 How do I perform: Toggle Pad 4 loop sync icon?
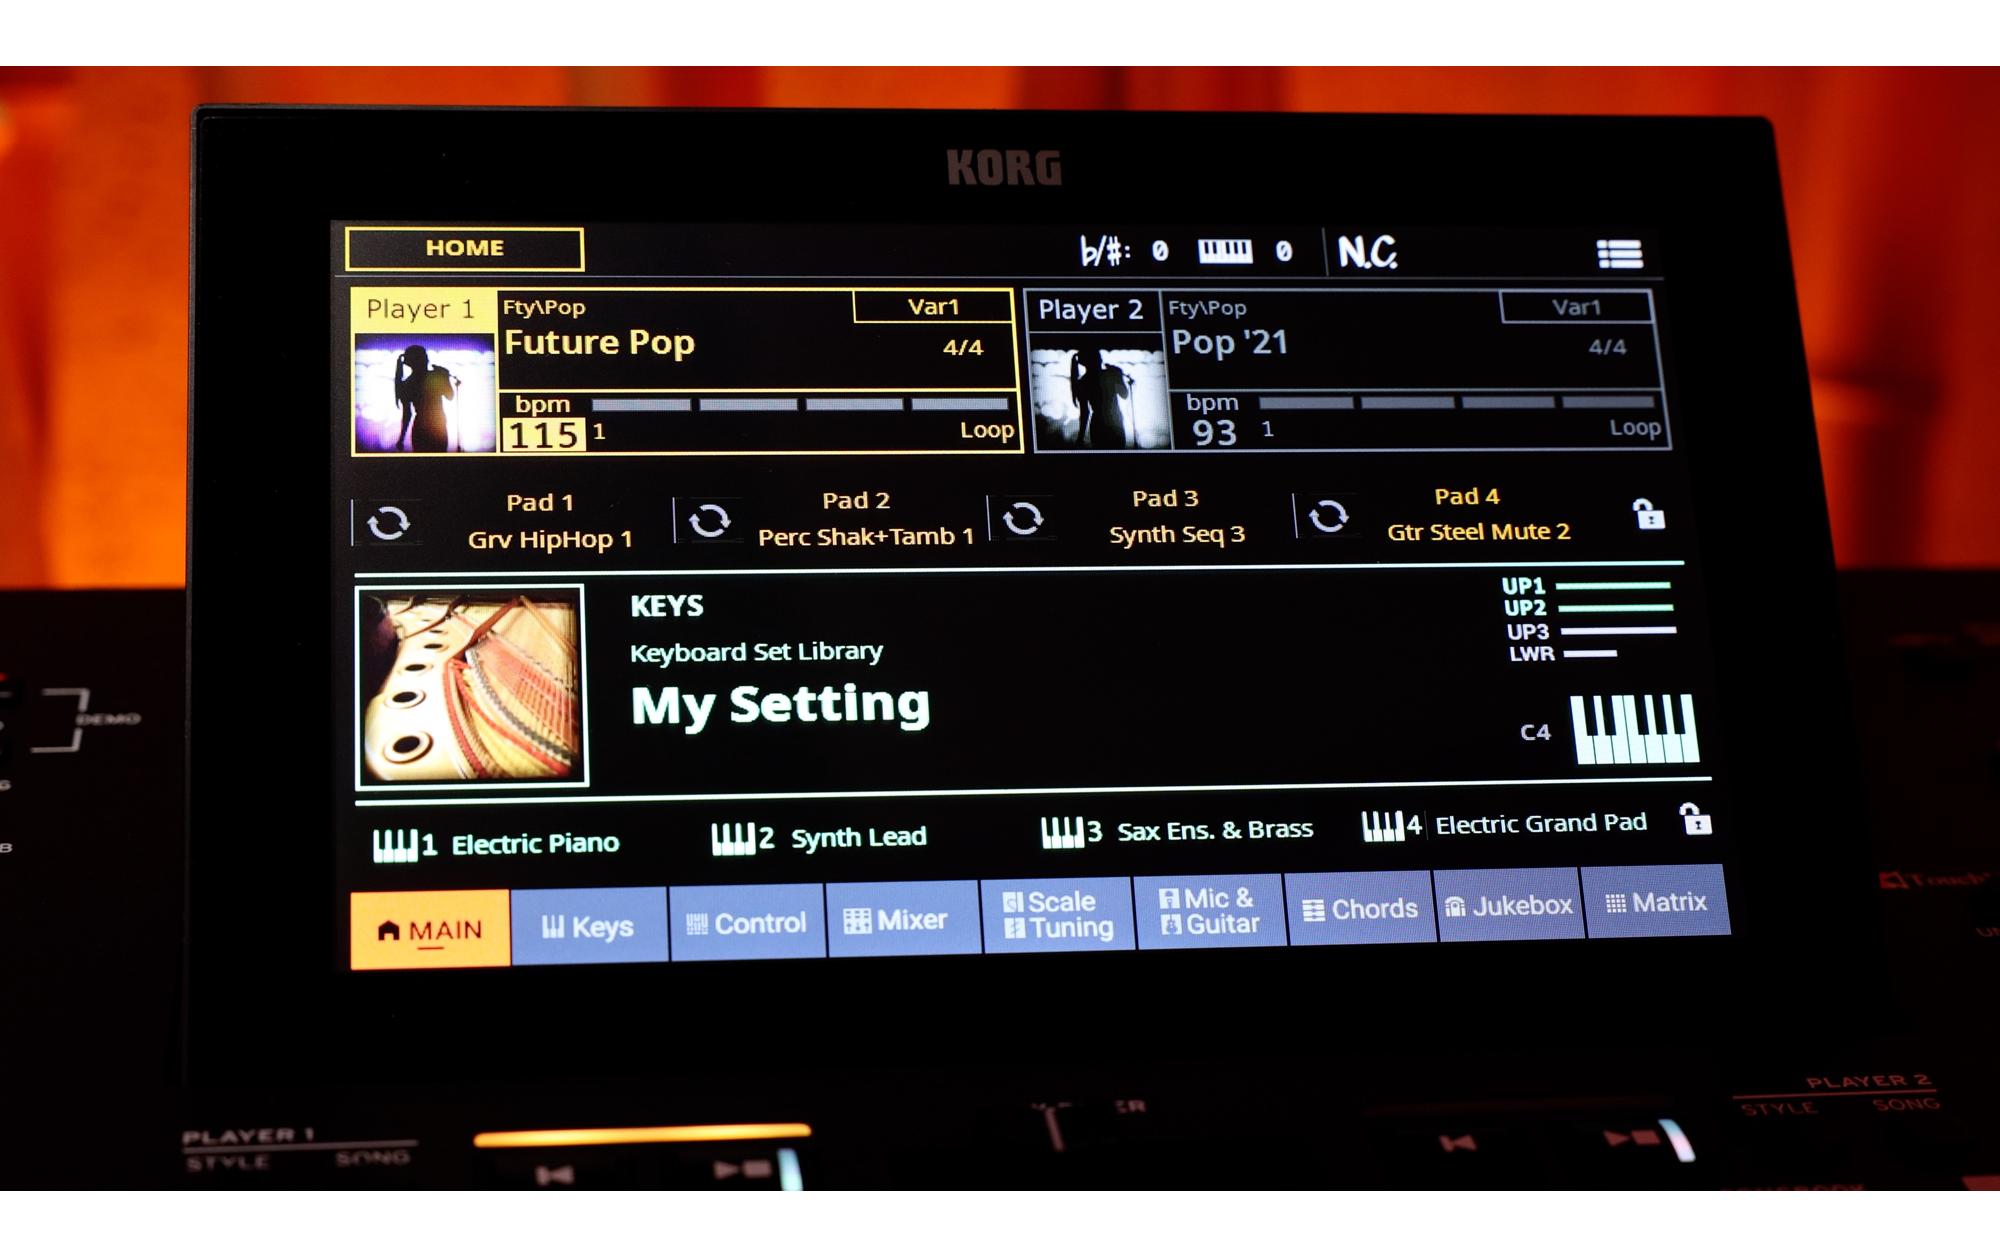click(x=1328, y=516)
